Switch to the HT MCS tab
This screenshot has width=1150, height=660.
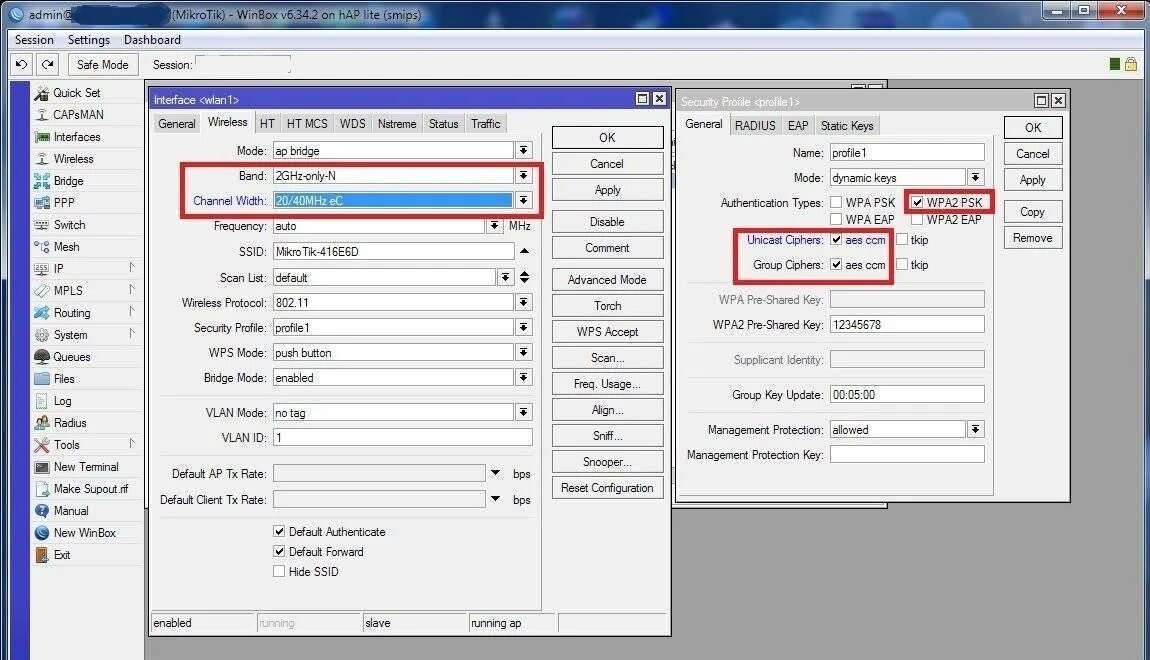coord(307,124)
